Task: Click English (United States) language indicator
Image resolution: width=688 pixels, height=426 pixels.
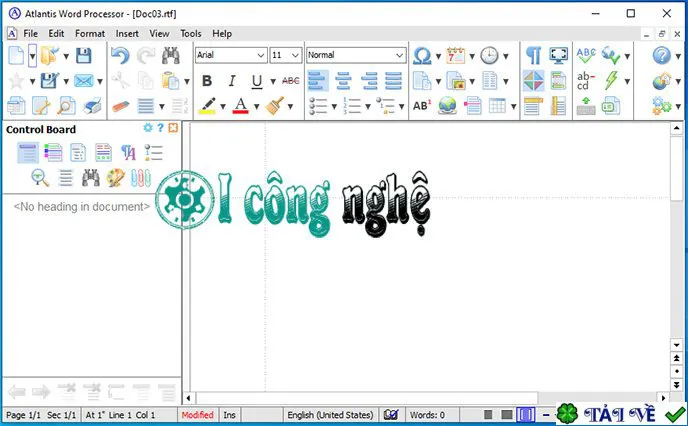Action: pyautogui.click(x=330, y=415)
